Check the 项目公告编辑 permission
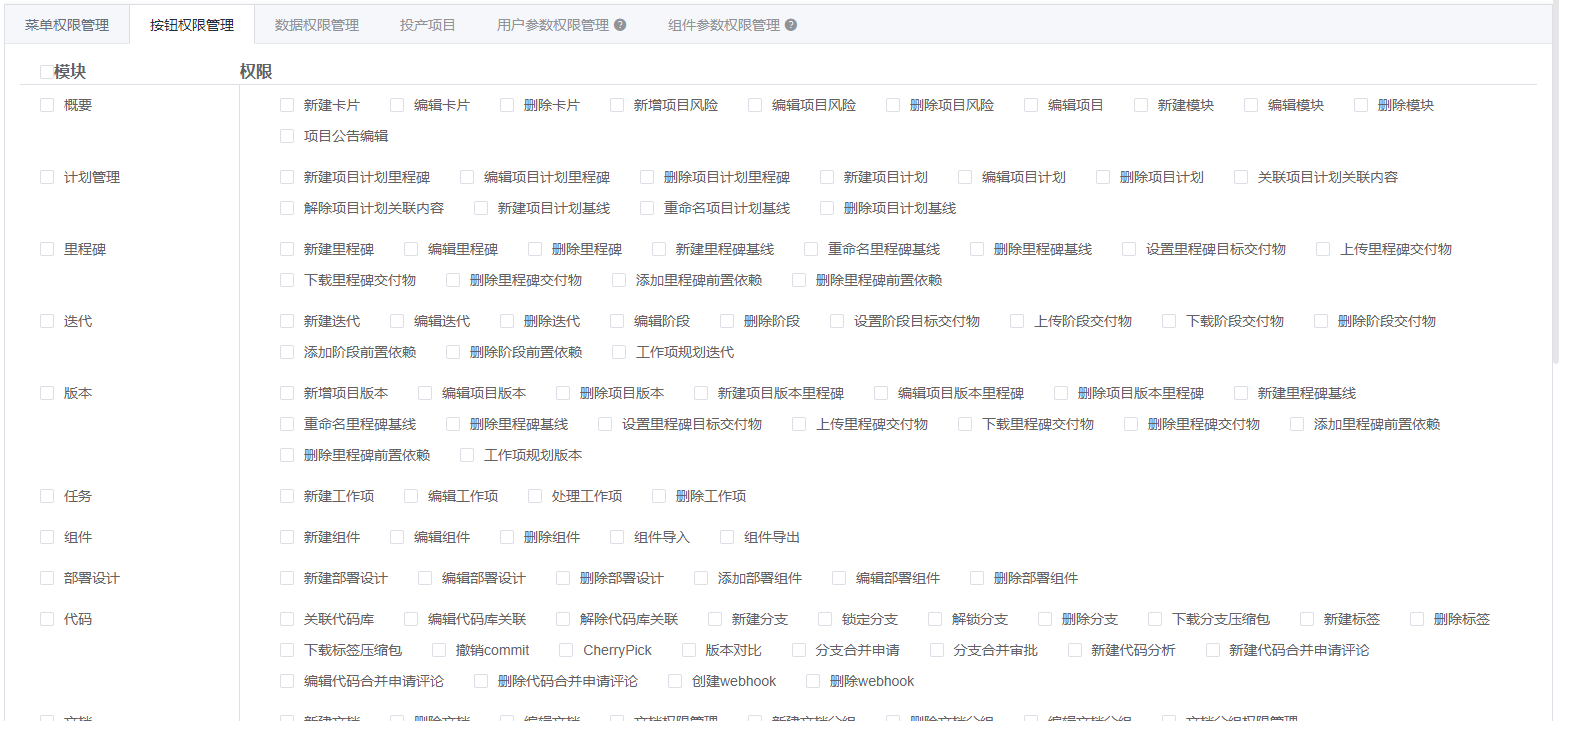The width and height of the screenshot is (1569, 731). click(287, 136)
